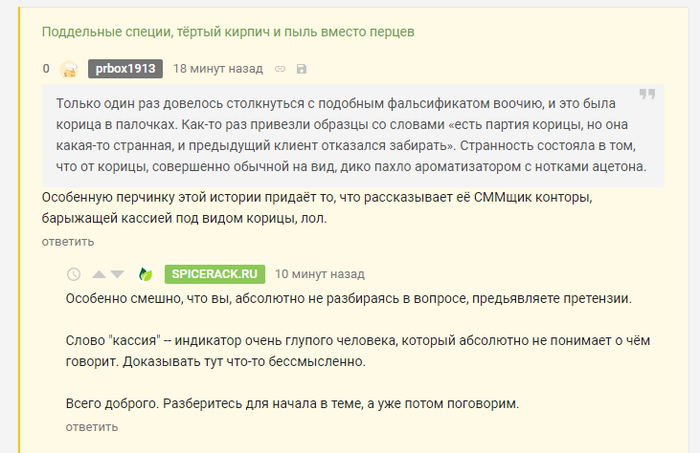Copy link to prbox1913's comment
700x453 pixels.
(x=280, y=69)
